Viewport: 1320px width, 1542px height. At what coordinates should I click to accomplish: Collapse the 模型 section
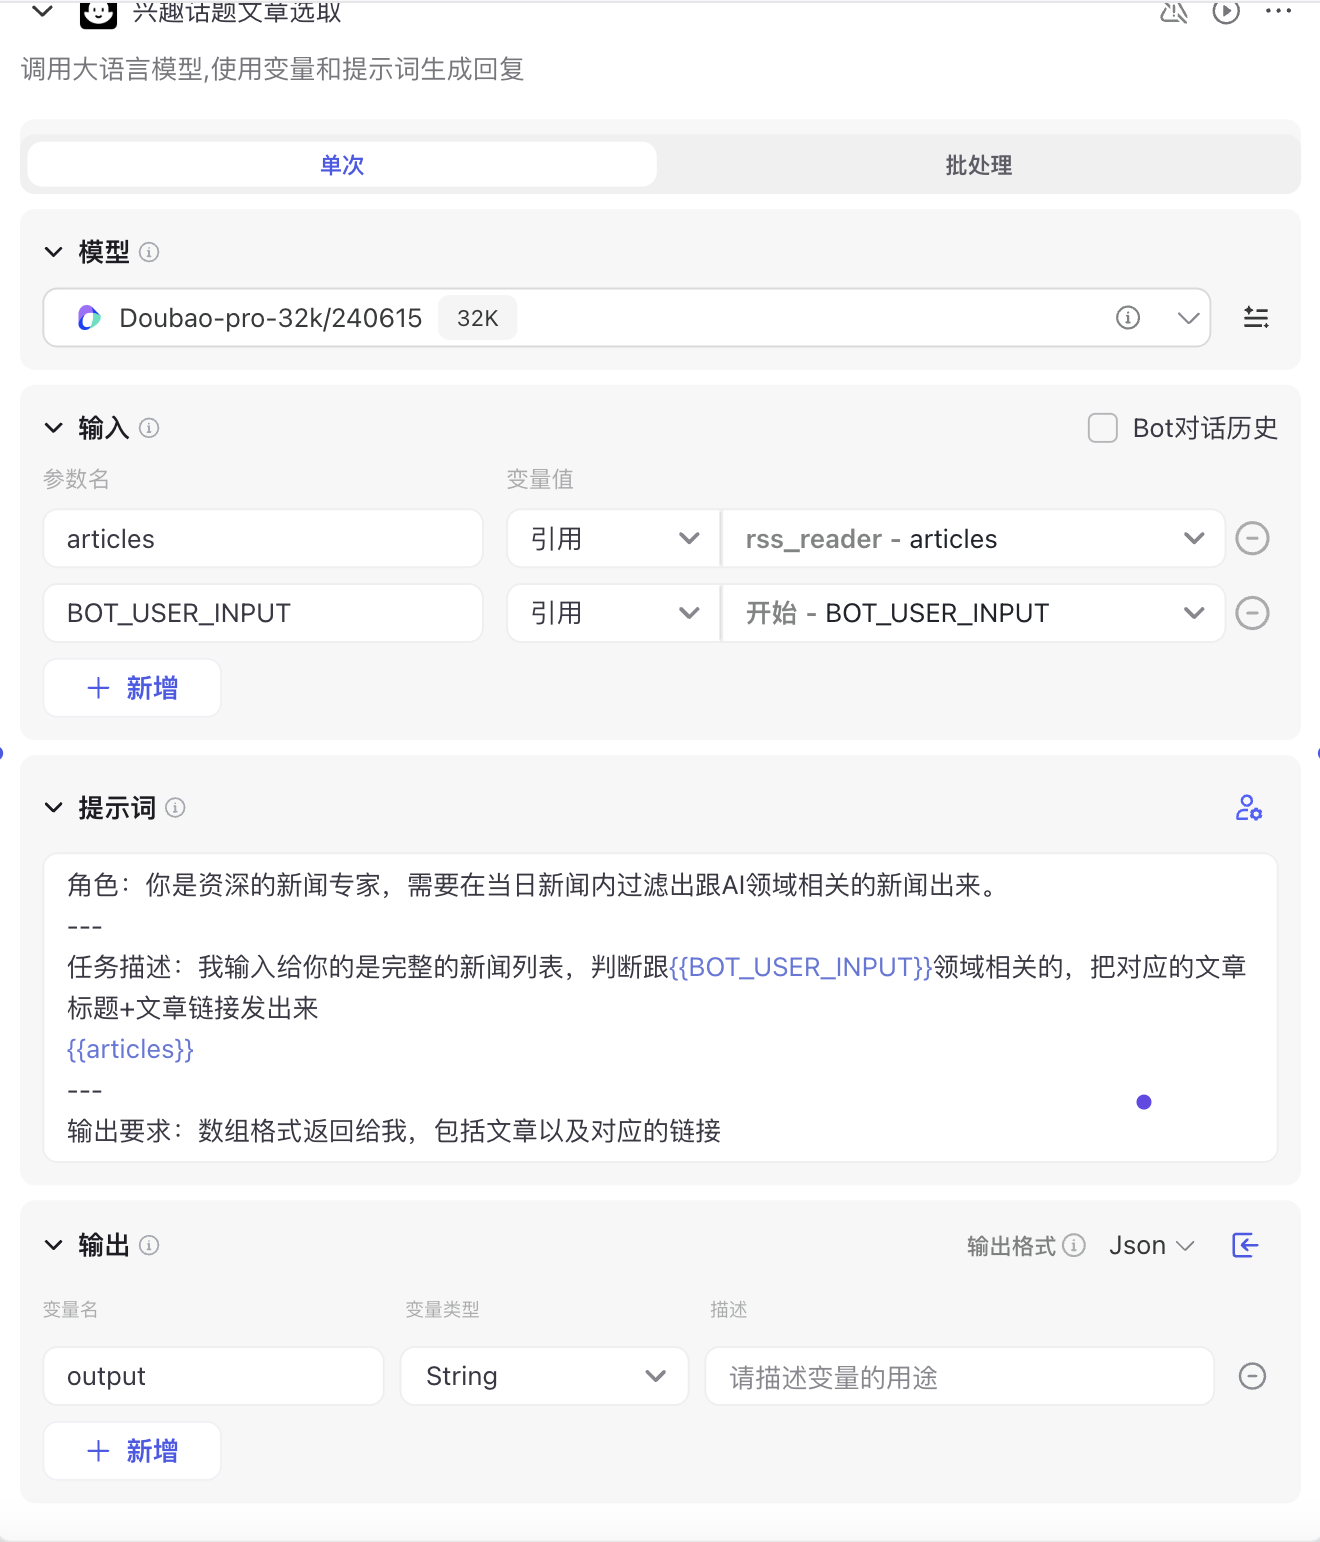(54, 252)
